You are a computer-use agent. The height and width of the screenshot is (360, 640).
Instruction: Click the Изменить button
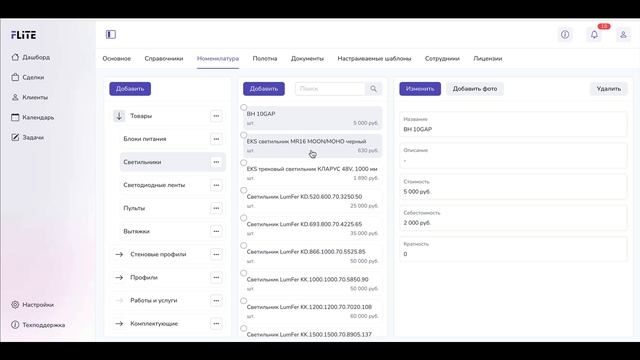[x=420, y=89]
